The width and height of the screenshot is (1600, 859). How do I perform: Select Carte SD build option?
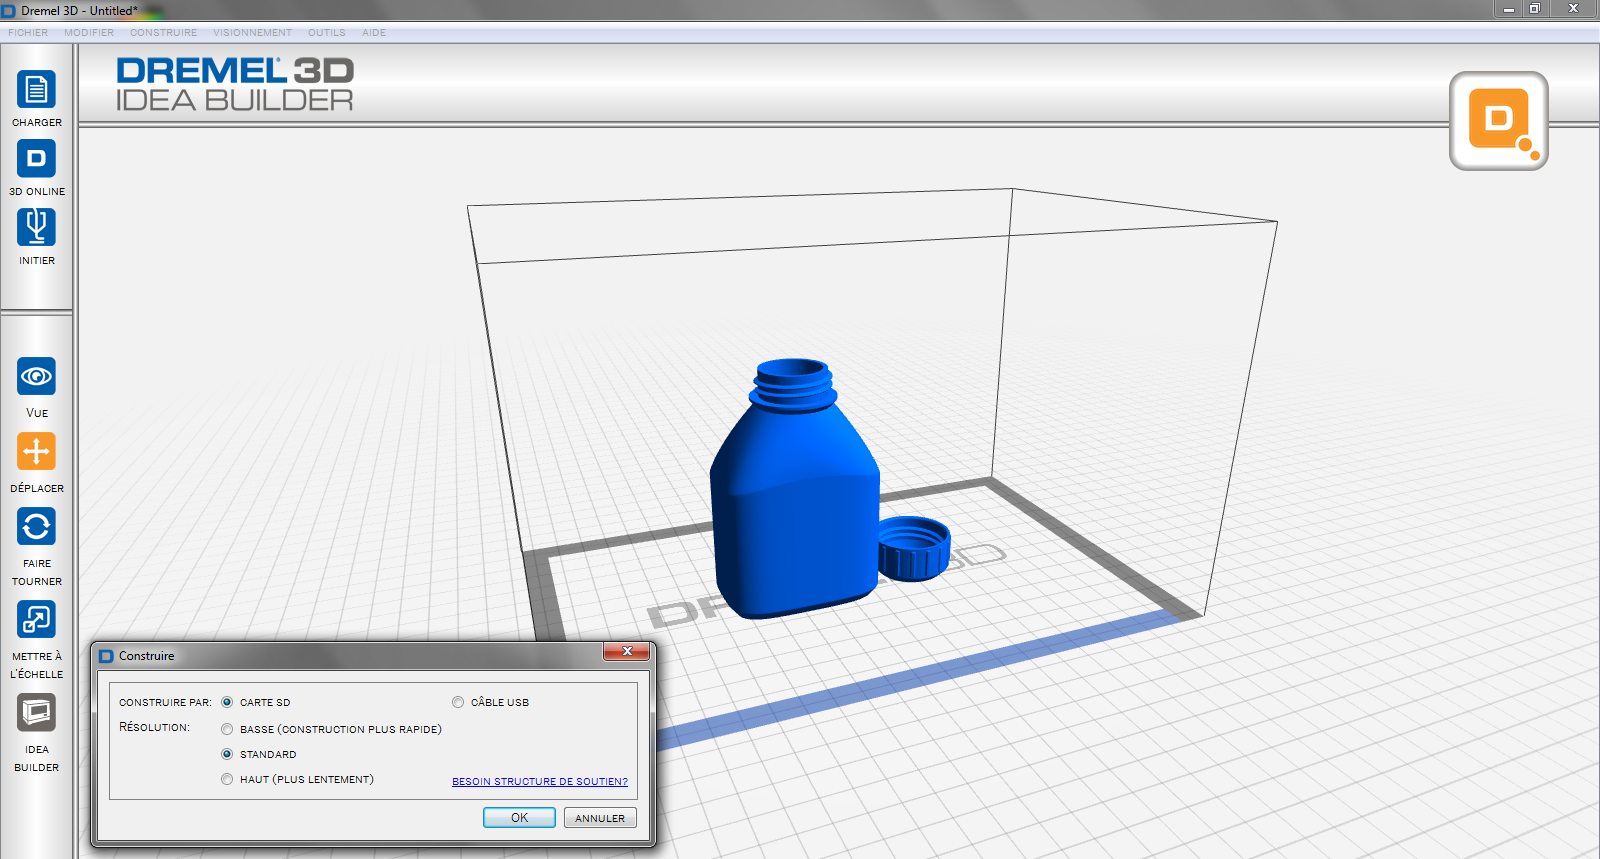pos(227,702)
